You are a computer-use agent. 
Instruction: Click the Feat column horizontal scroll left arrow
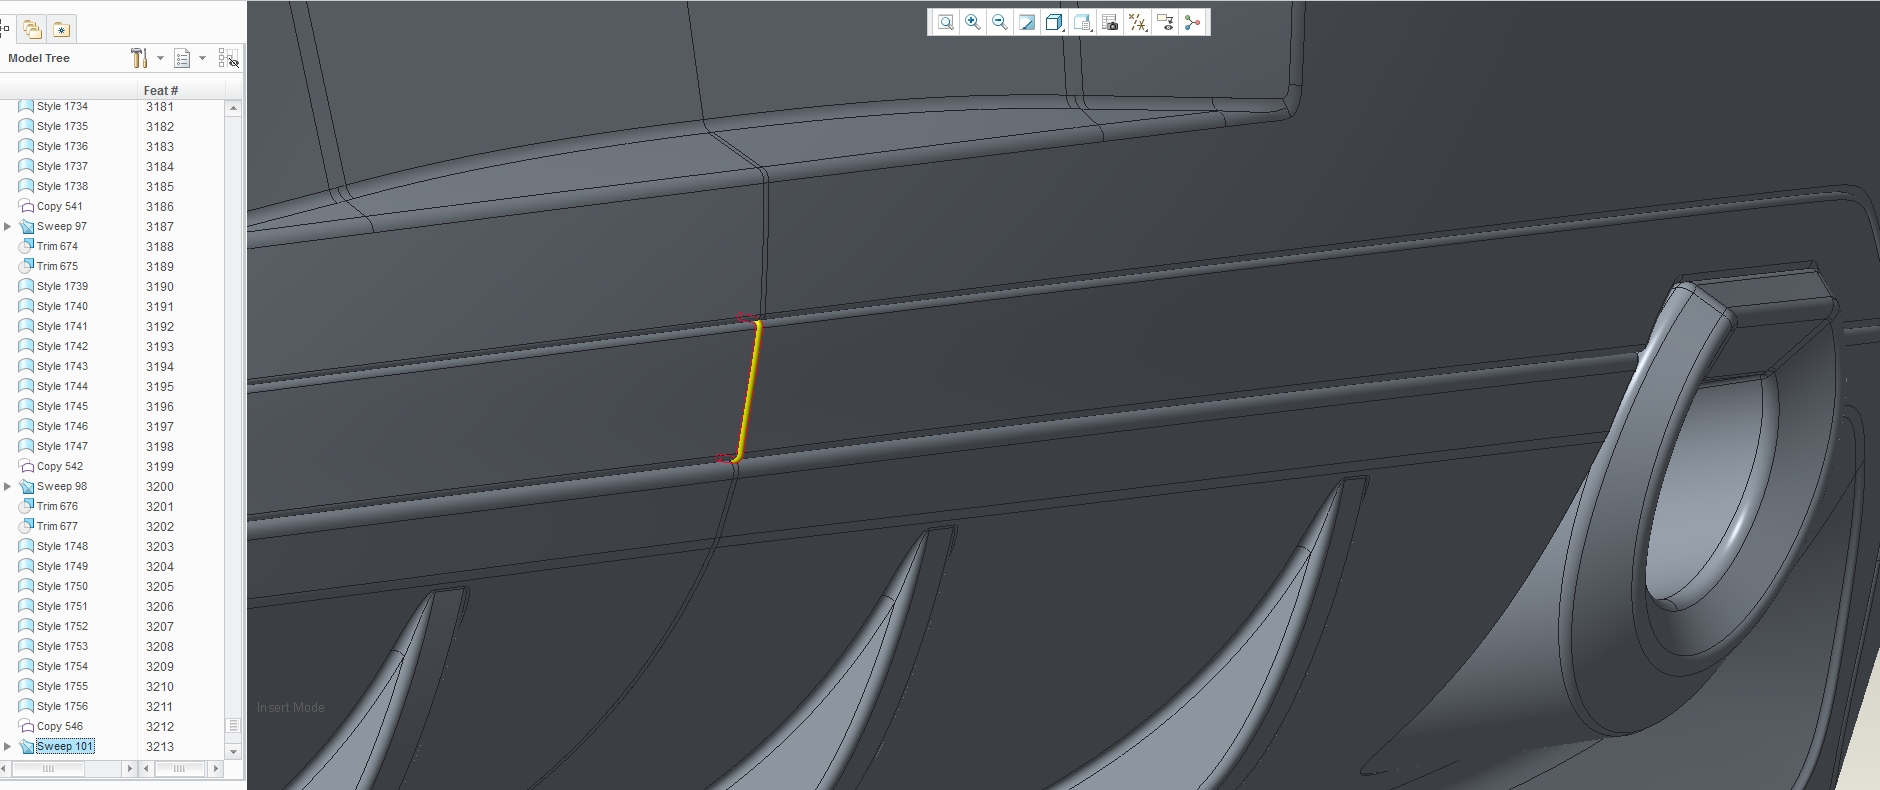[x=147, y=769]
